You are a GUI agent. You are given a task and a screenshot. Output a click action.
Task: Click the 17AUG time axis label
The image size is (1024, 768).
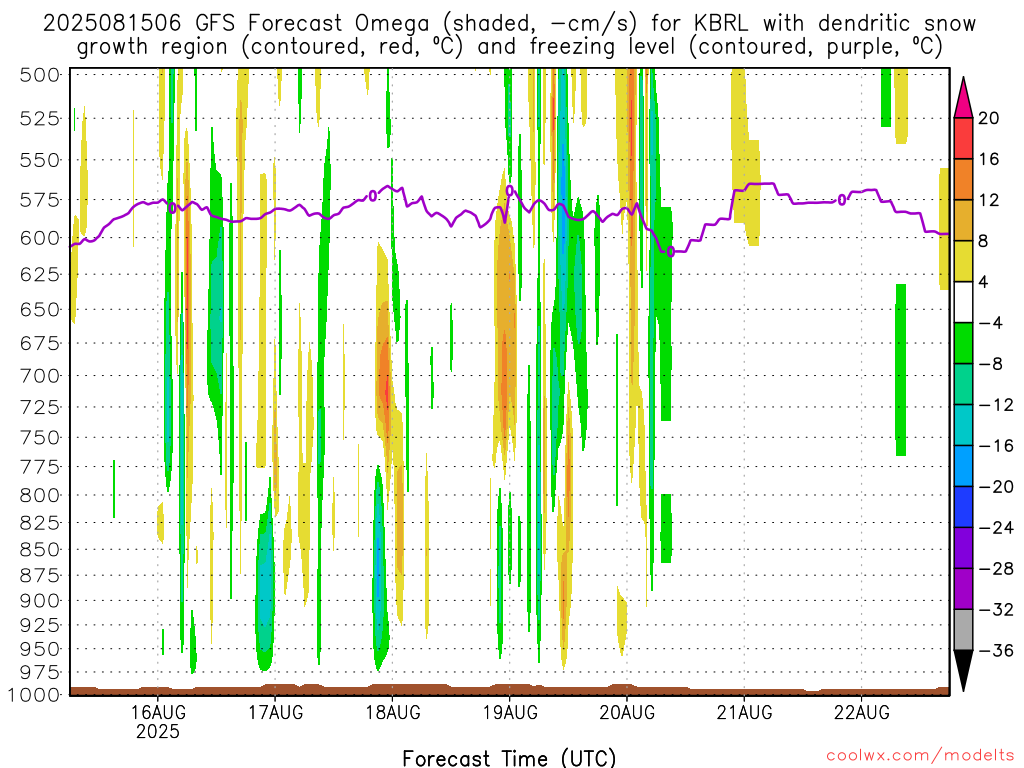pos(275,712)
